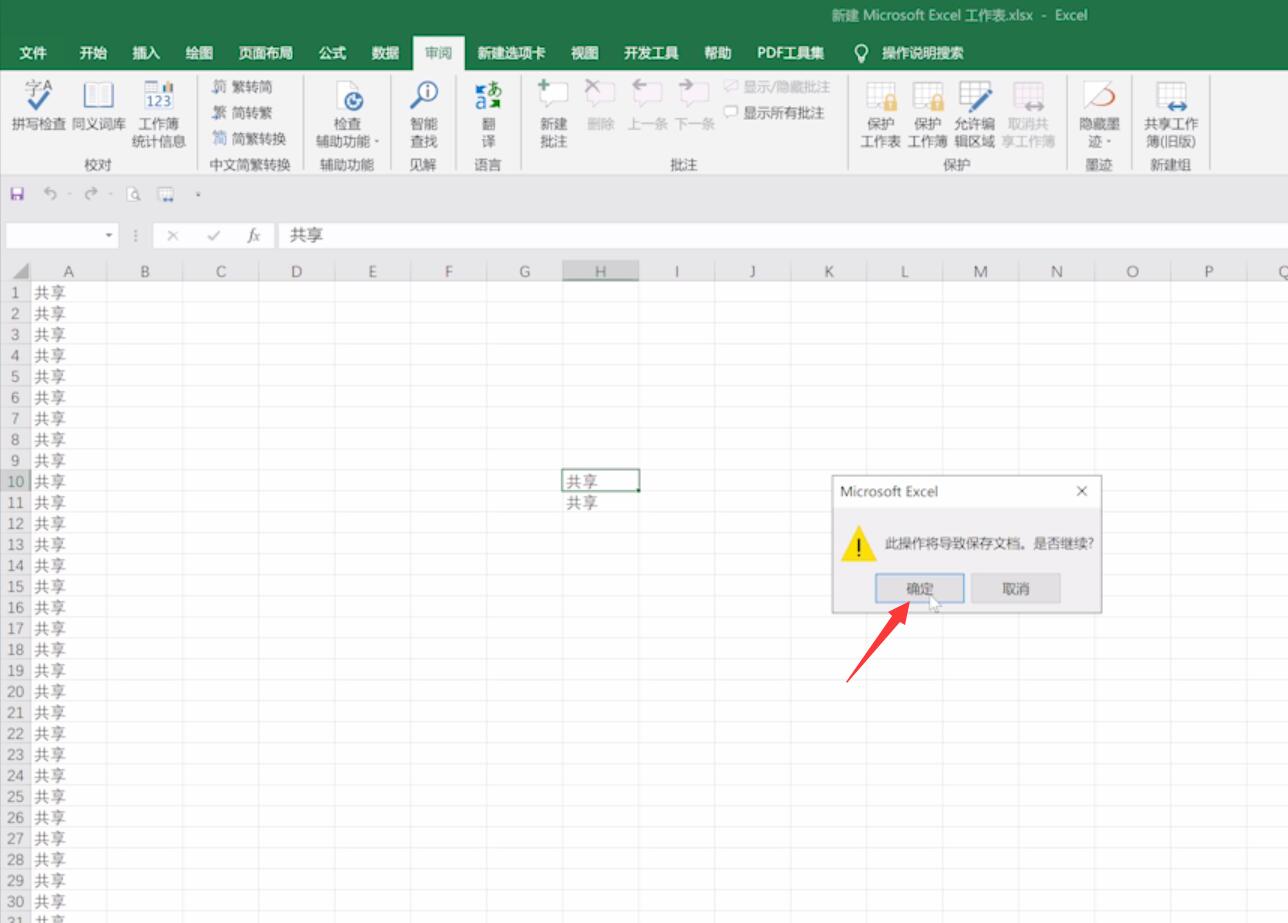Switch to the 数据 data tab
The width and height of the screenshot is (1288, 923).
pos(385,53)
